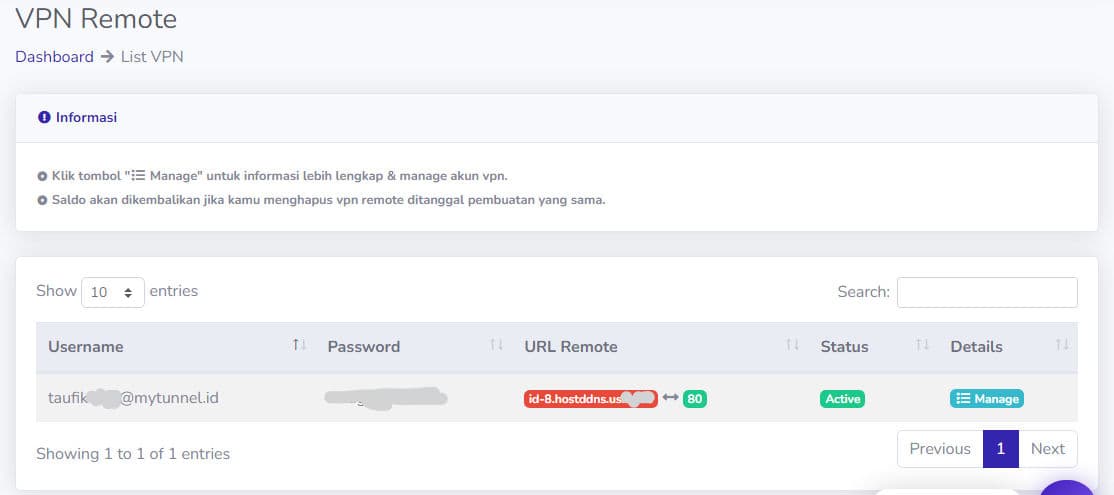Click the VPN Remote page heading
Image resolution: width=1114 pixels, height=495 pixels.
pyautogui.click(x=96, y=18)
